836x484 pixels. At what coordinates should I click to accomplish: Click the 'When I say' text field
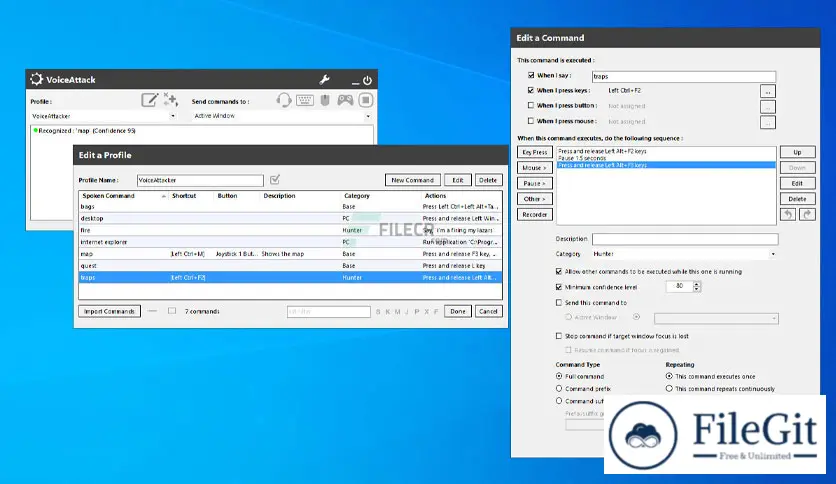tap(684, 76)
